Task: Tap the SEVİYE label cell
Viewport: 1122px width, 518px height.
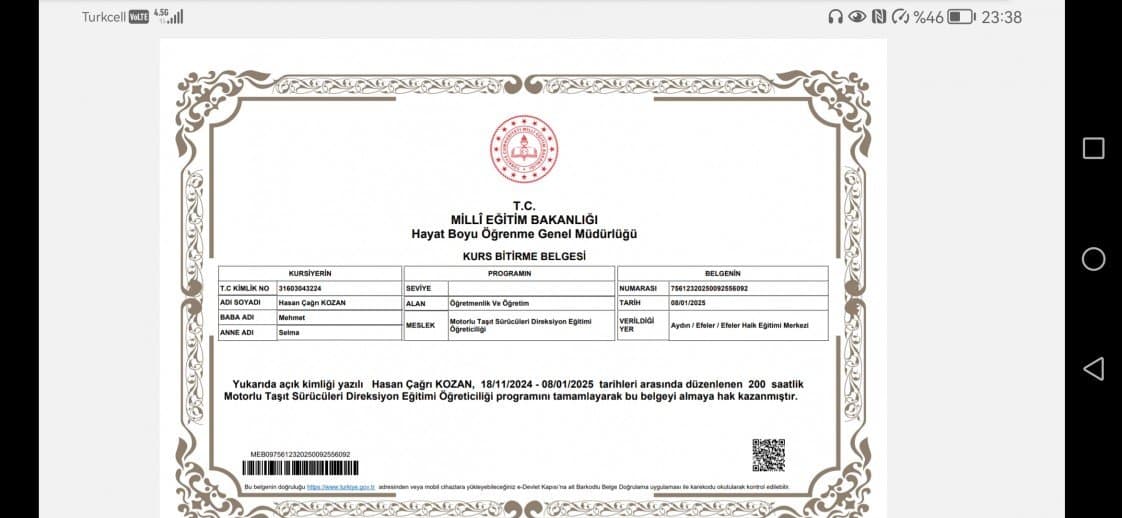Action: pyautogui.click(x=426, y=288)
